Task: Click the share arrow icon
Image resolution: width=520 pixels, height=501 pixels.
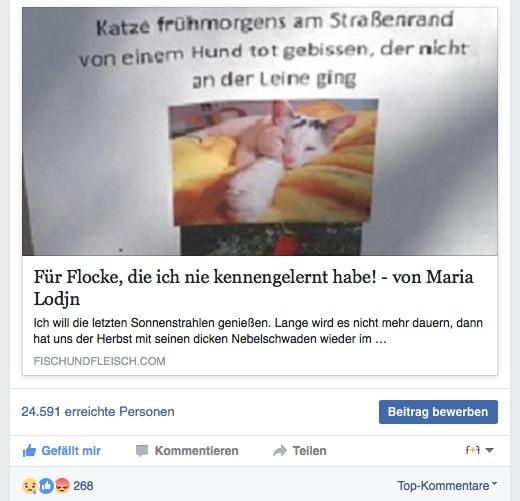Action: click(280, 451)
